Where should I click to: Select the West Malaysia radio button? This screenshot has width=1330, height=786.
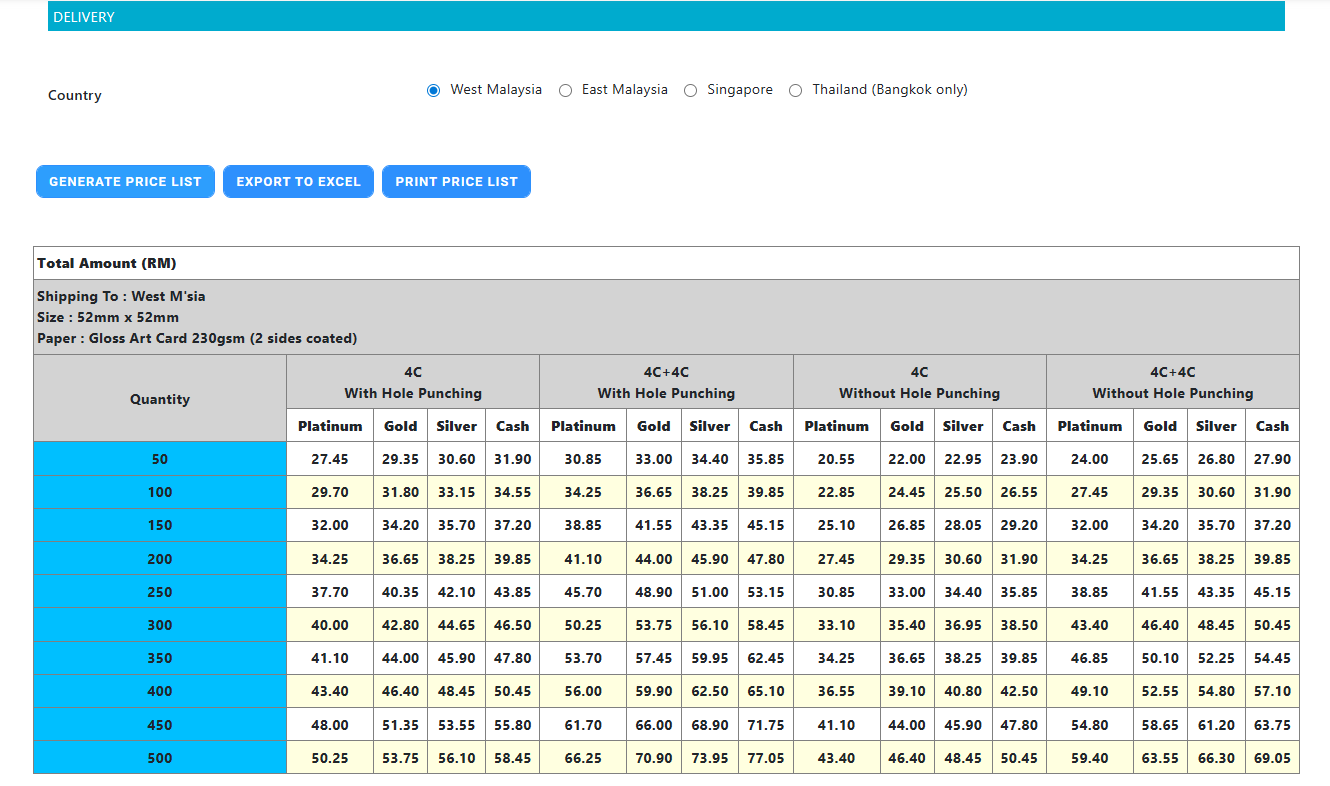point(433,90)
